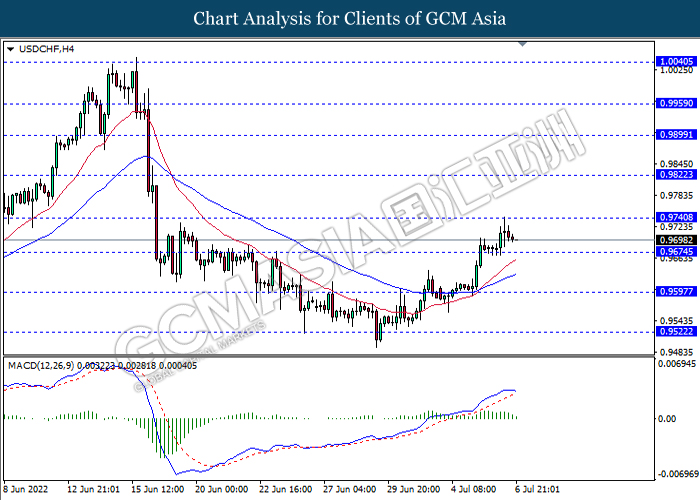The image size is (700, 500).
Task: Click the MACD 0.00 zero scale value
Action: click(667, 419)
